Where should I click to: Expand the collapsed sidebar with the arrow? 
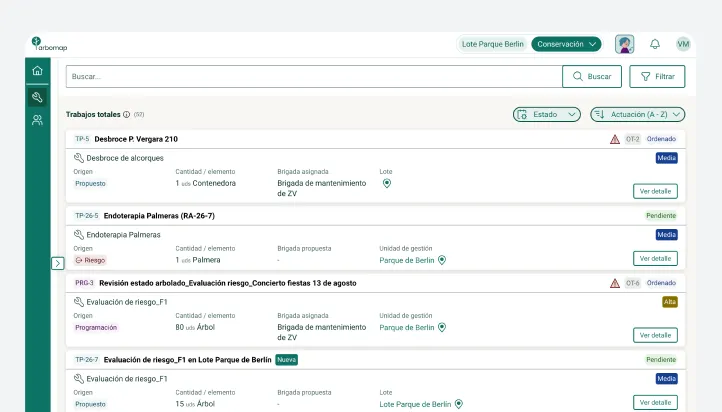pyautogui.click(x=58, y=263)
